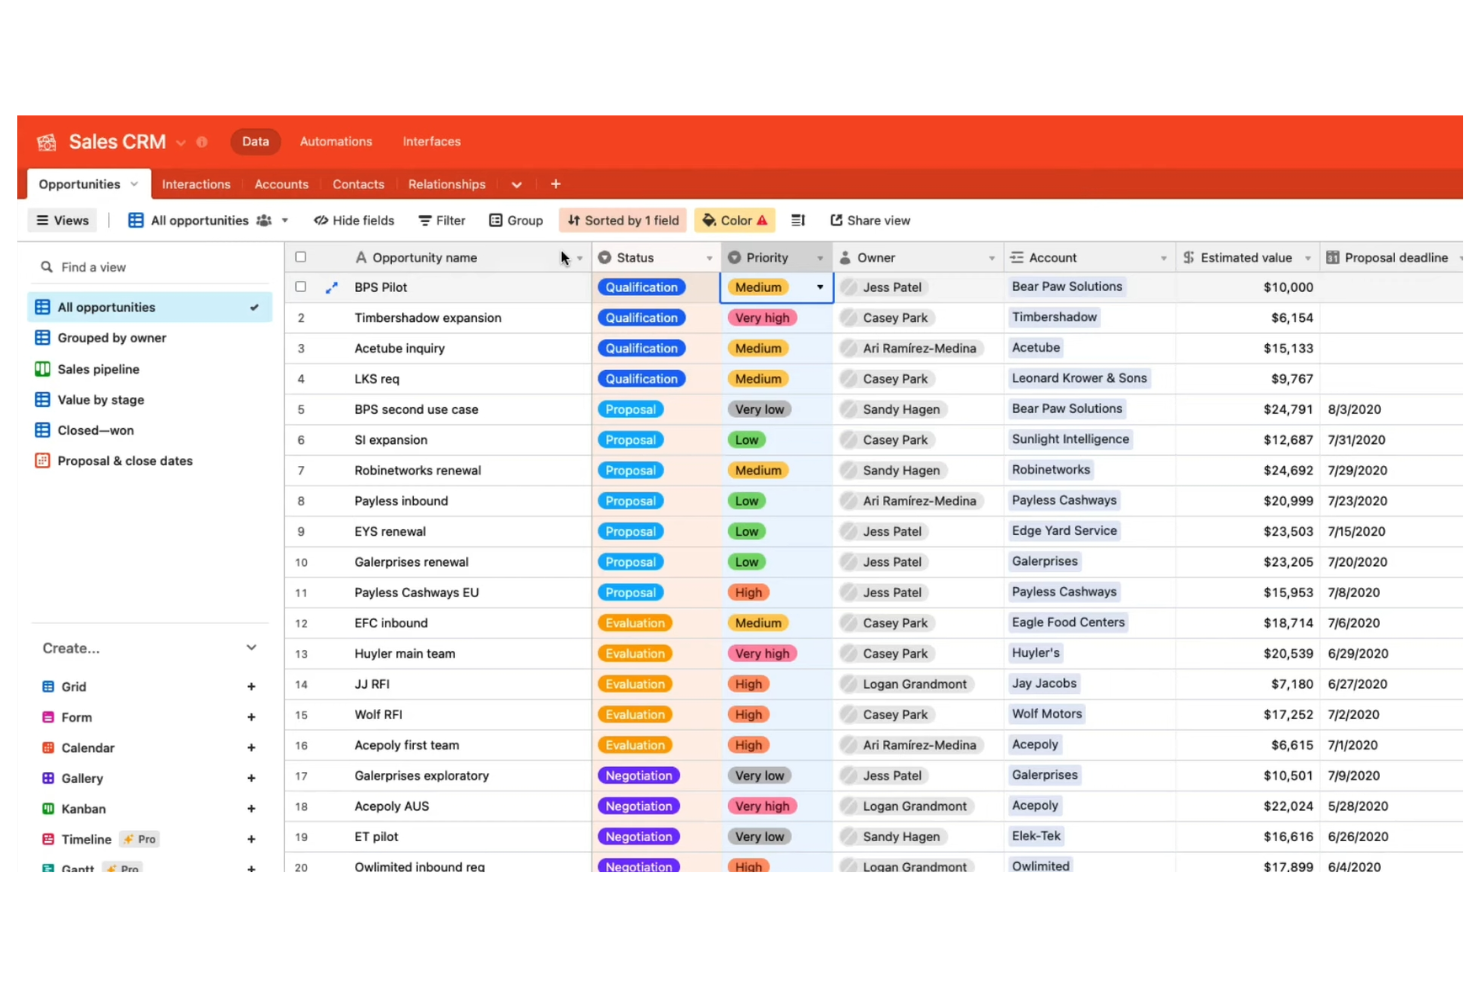This screenshot has height=987, width=1480.
Task: Toggle the Views sidebar
Action: pyautogui.click(x=62, y=220)
